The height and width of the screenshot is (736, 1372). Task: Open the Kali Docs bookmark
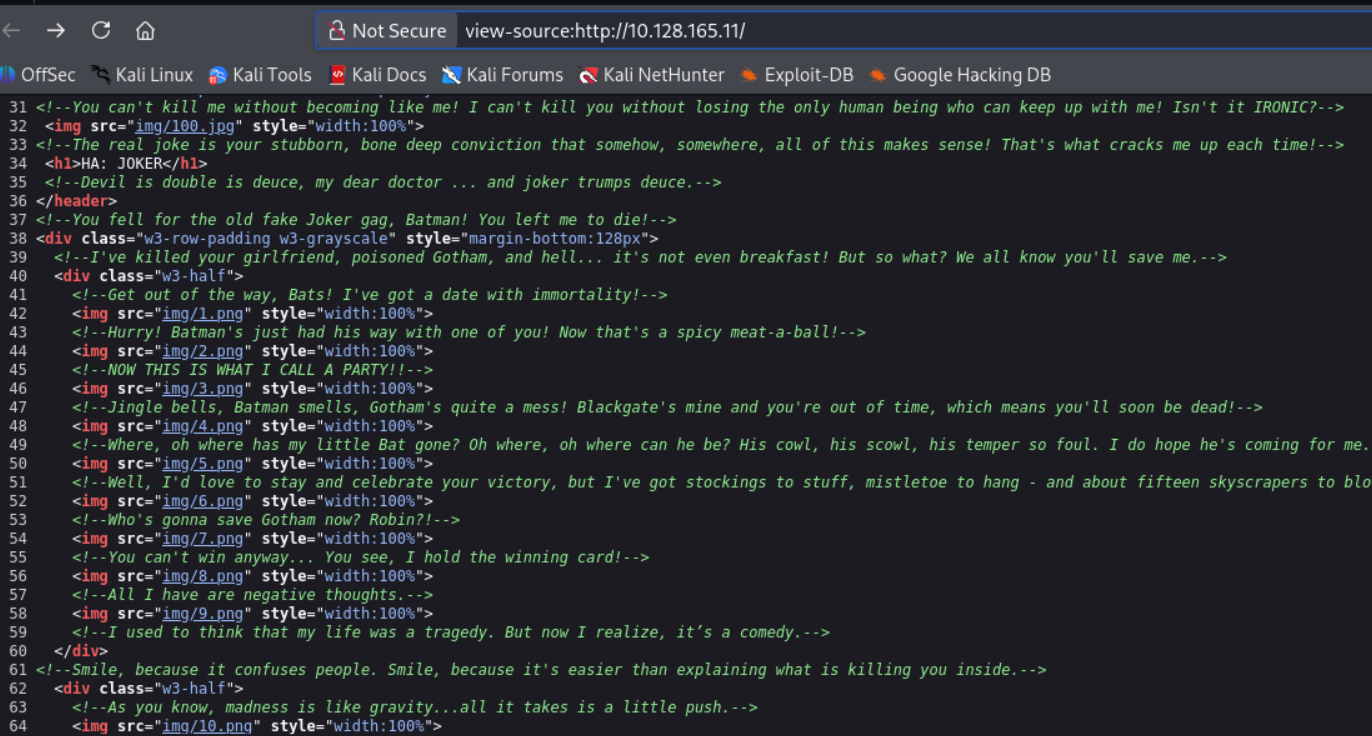coord(378,75)
